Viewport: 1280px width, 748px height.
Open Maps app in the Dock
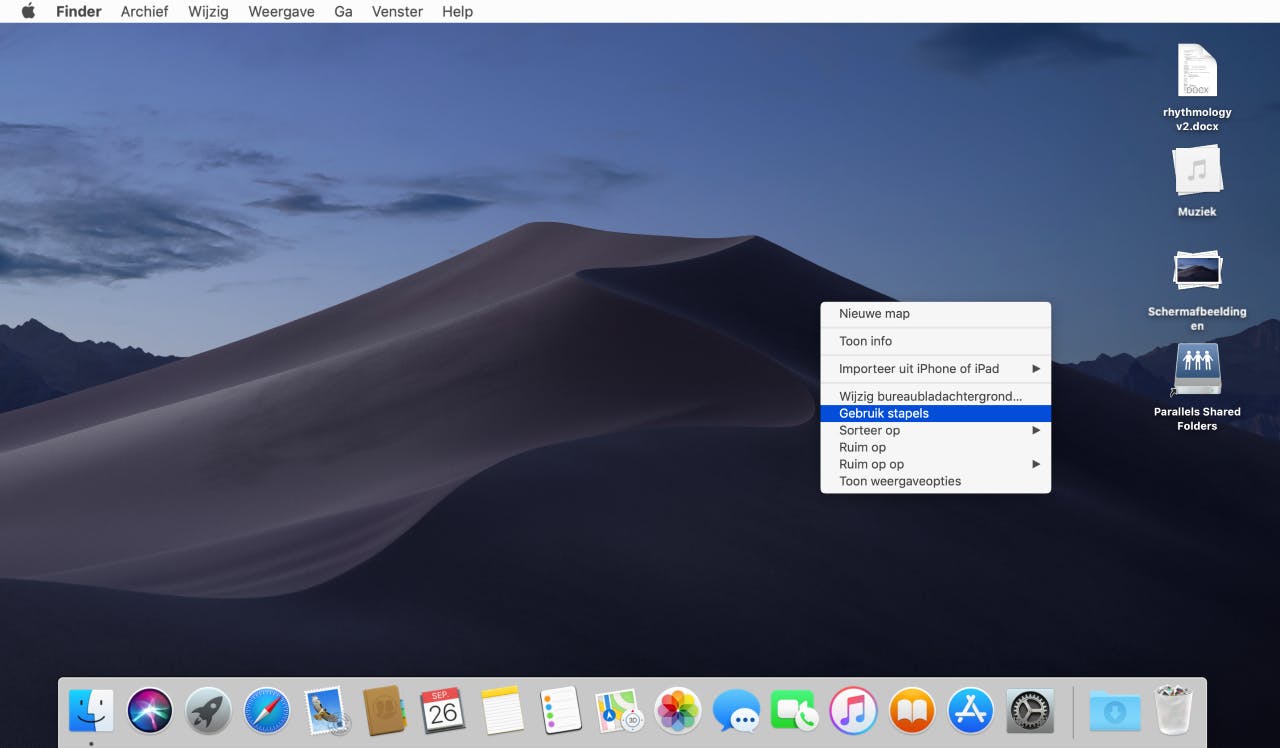tap(619, 711)
